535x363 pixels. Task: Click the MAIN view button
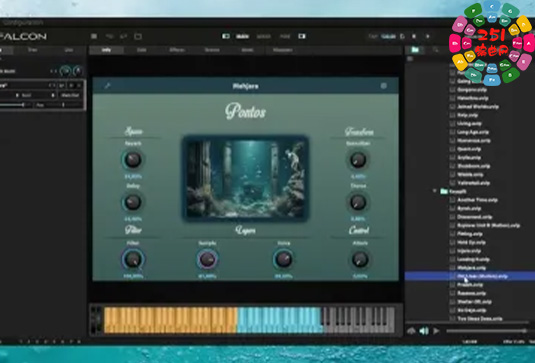243,36
